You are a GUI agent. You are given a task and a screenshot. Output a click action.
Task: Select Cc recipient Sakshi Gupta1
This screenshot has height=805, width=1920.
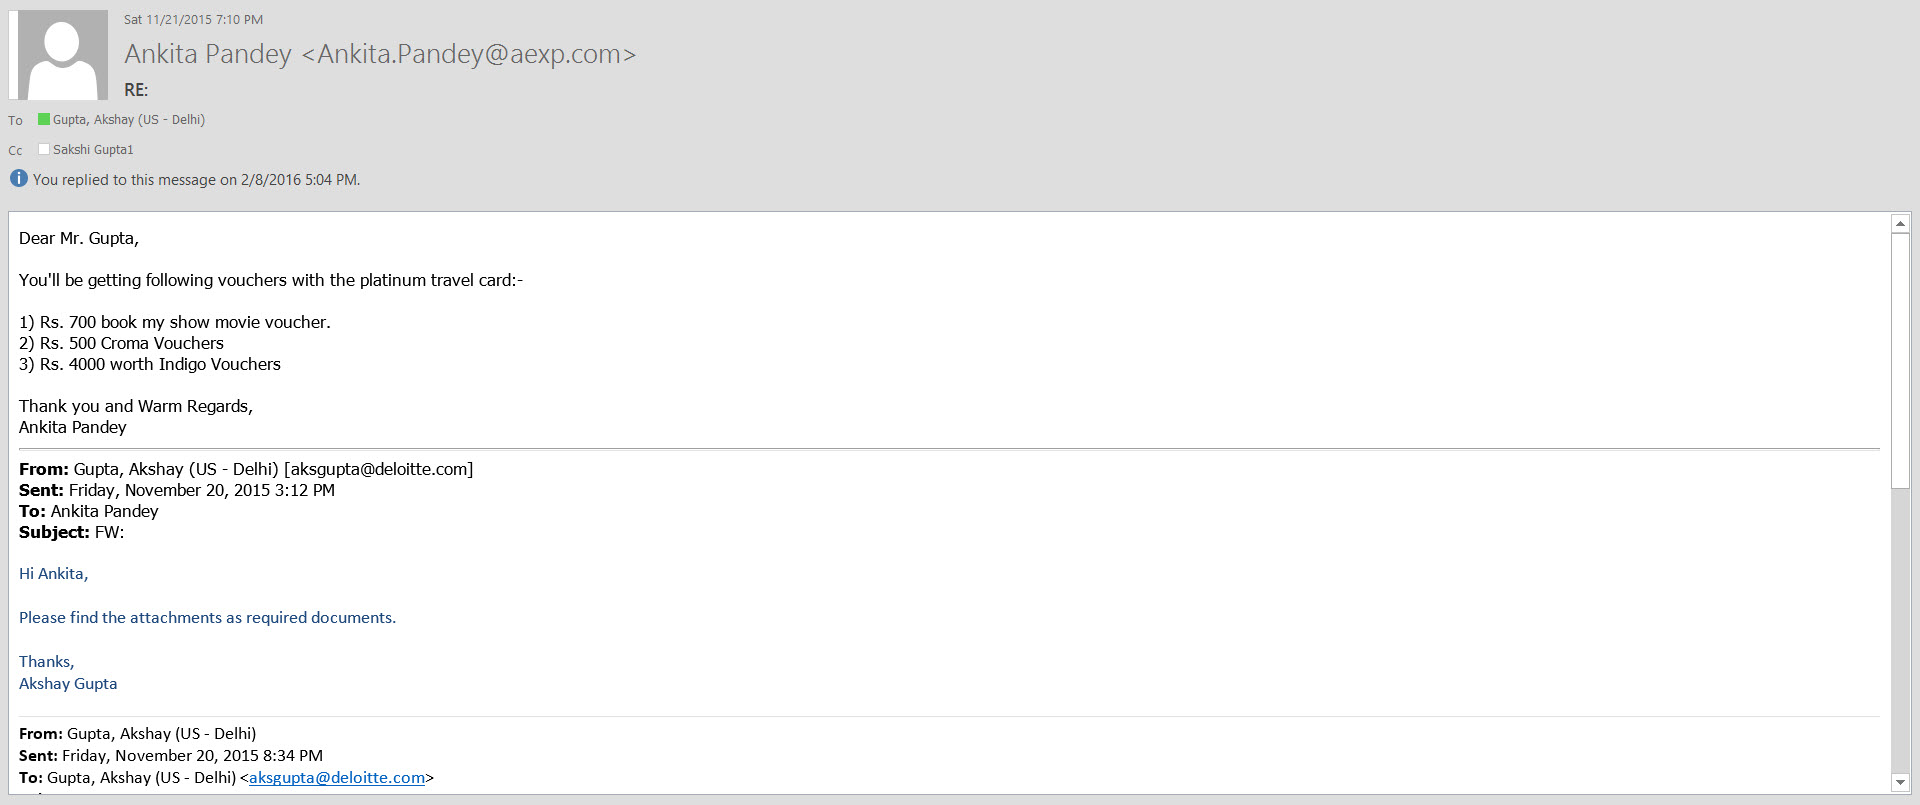[x=93, y=150]
